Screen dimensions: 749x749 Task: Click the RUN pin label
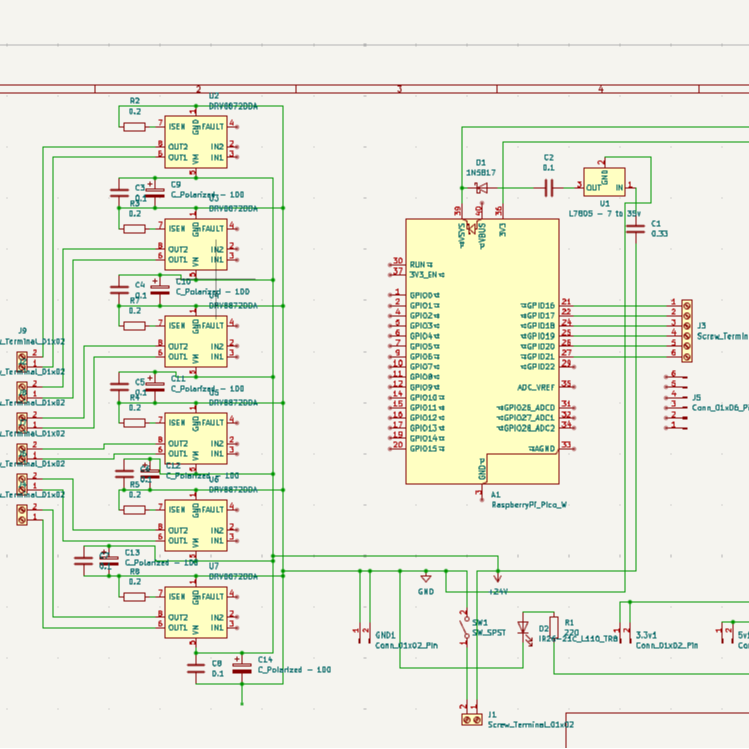[421, 265]
